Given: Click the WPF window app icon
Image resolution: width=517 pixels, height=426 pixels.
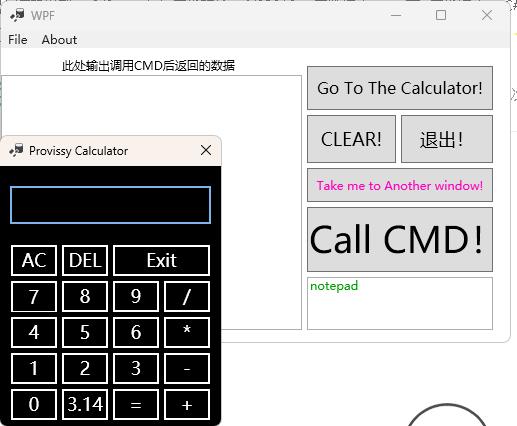Looking at the screenshot, I should click(17, 15).
